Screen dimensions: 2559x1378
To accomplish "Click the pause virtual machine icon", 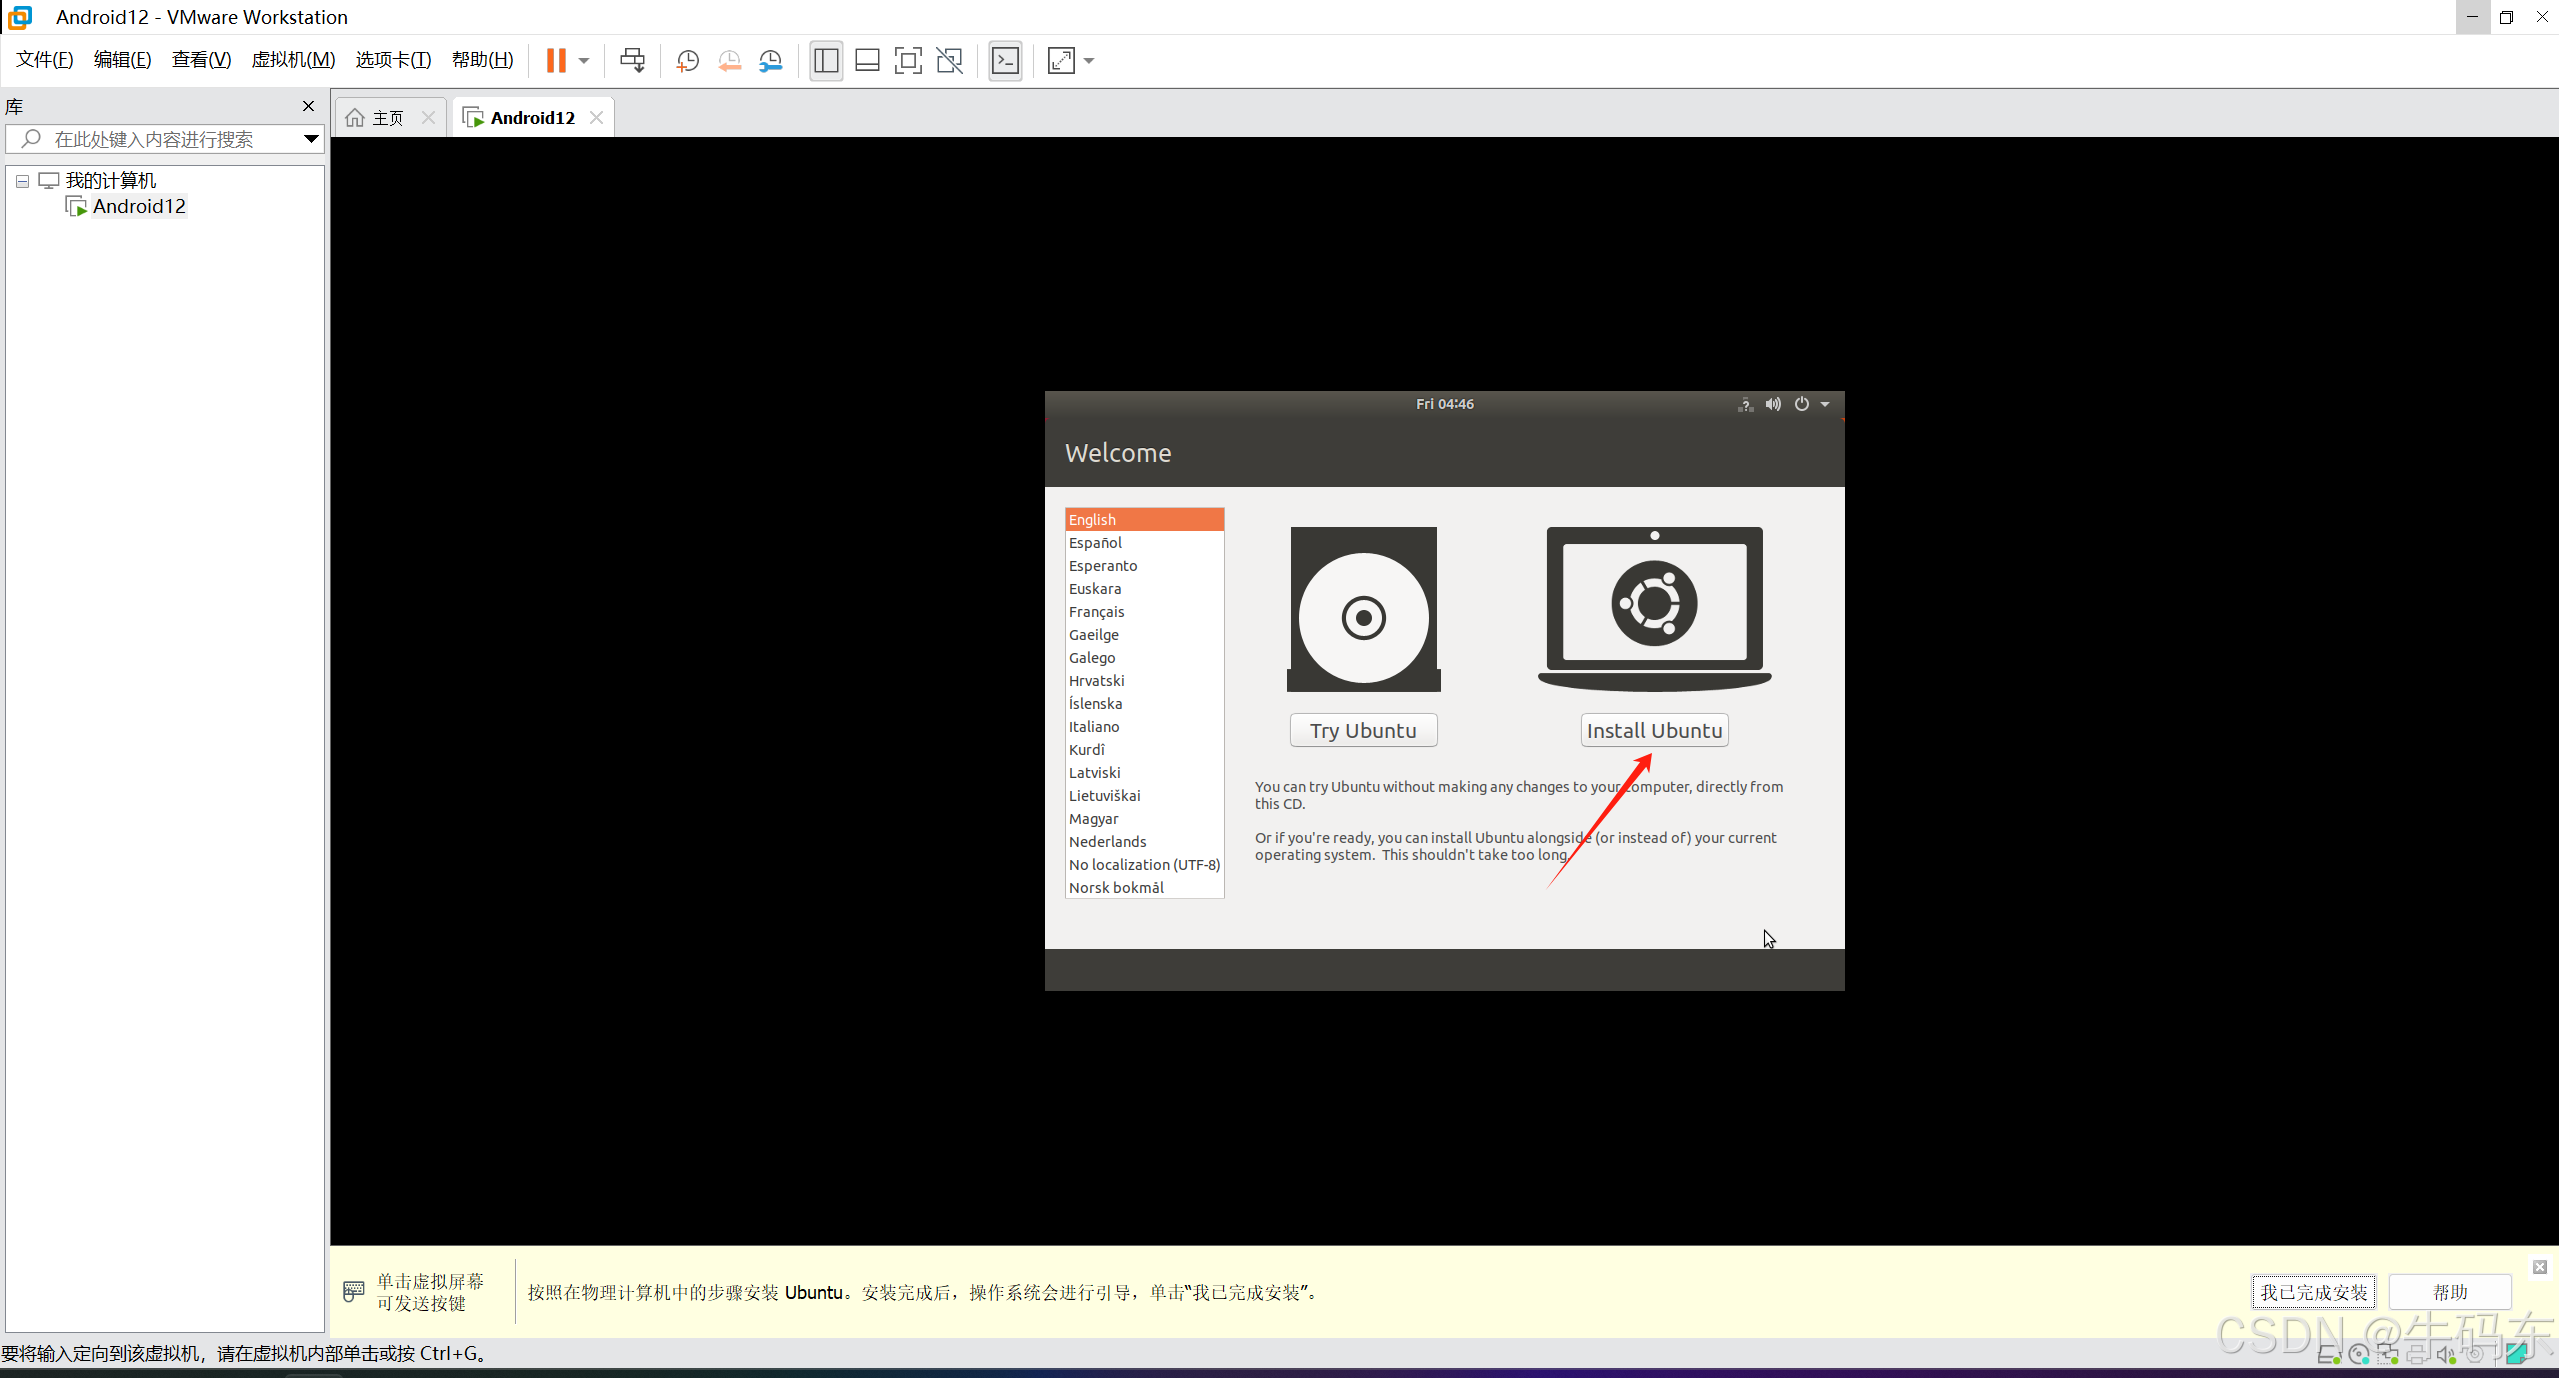I will 556,61.
